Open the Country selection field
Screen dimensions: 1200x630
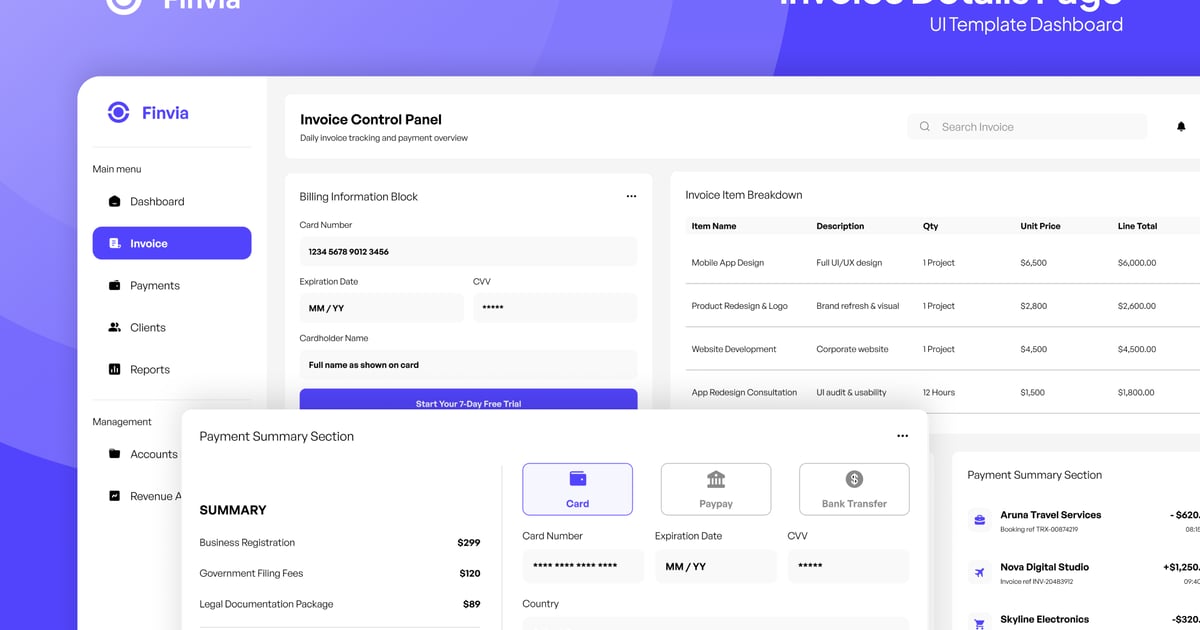coord(715,625)
